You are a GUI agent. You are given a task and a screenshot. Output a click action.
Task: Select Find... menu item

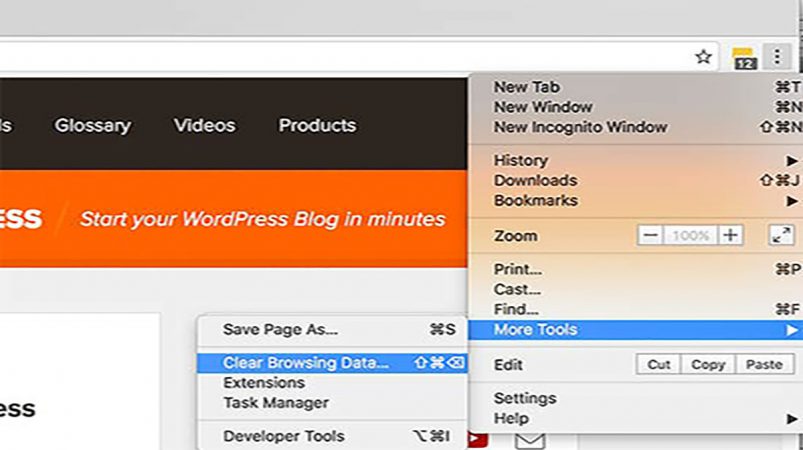pyautogui.click(x=635, y=309)
